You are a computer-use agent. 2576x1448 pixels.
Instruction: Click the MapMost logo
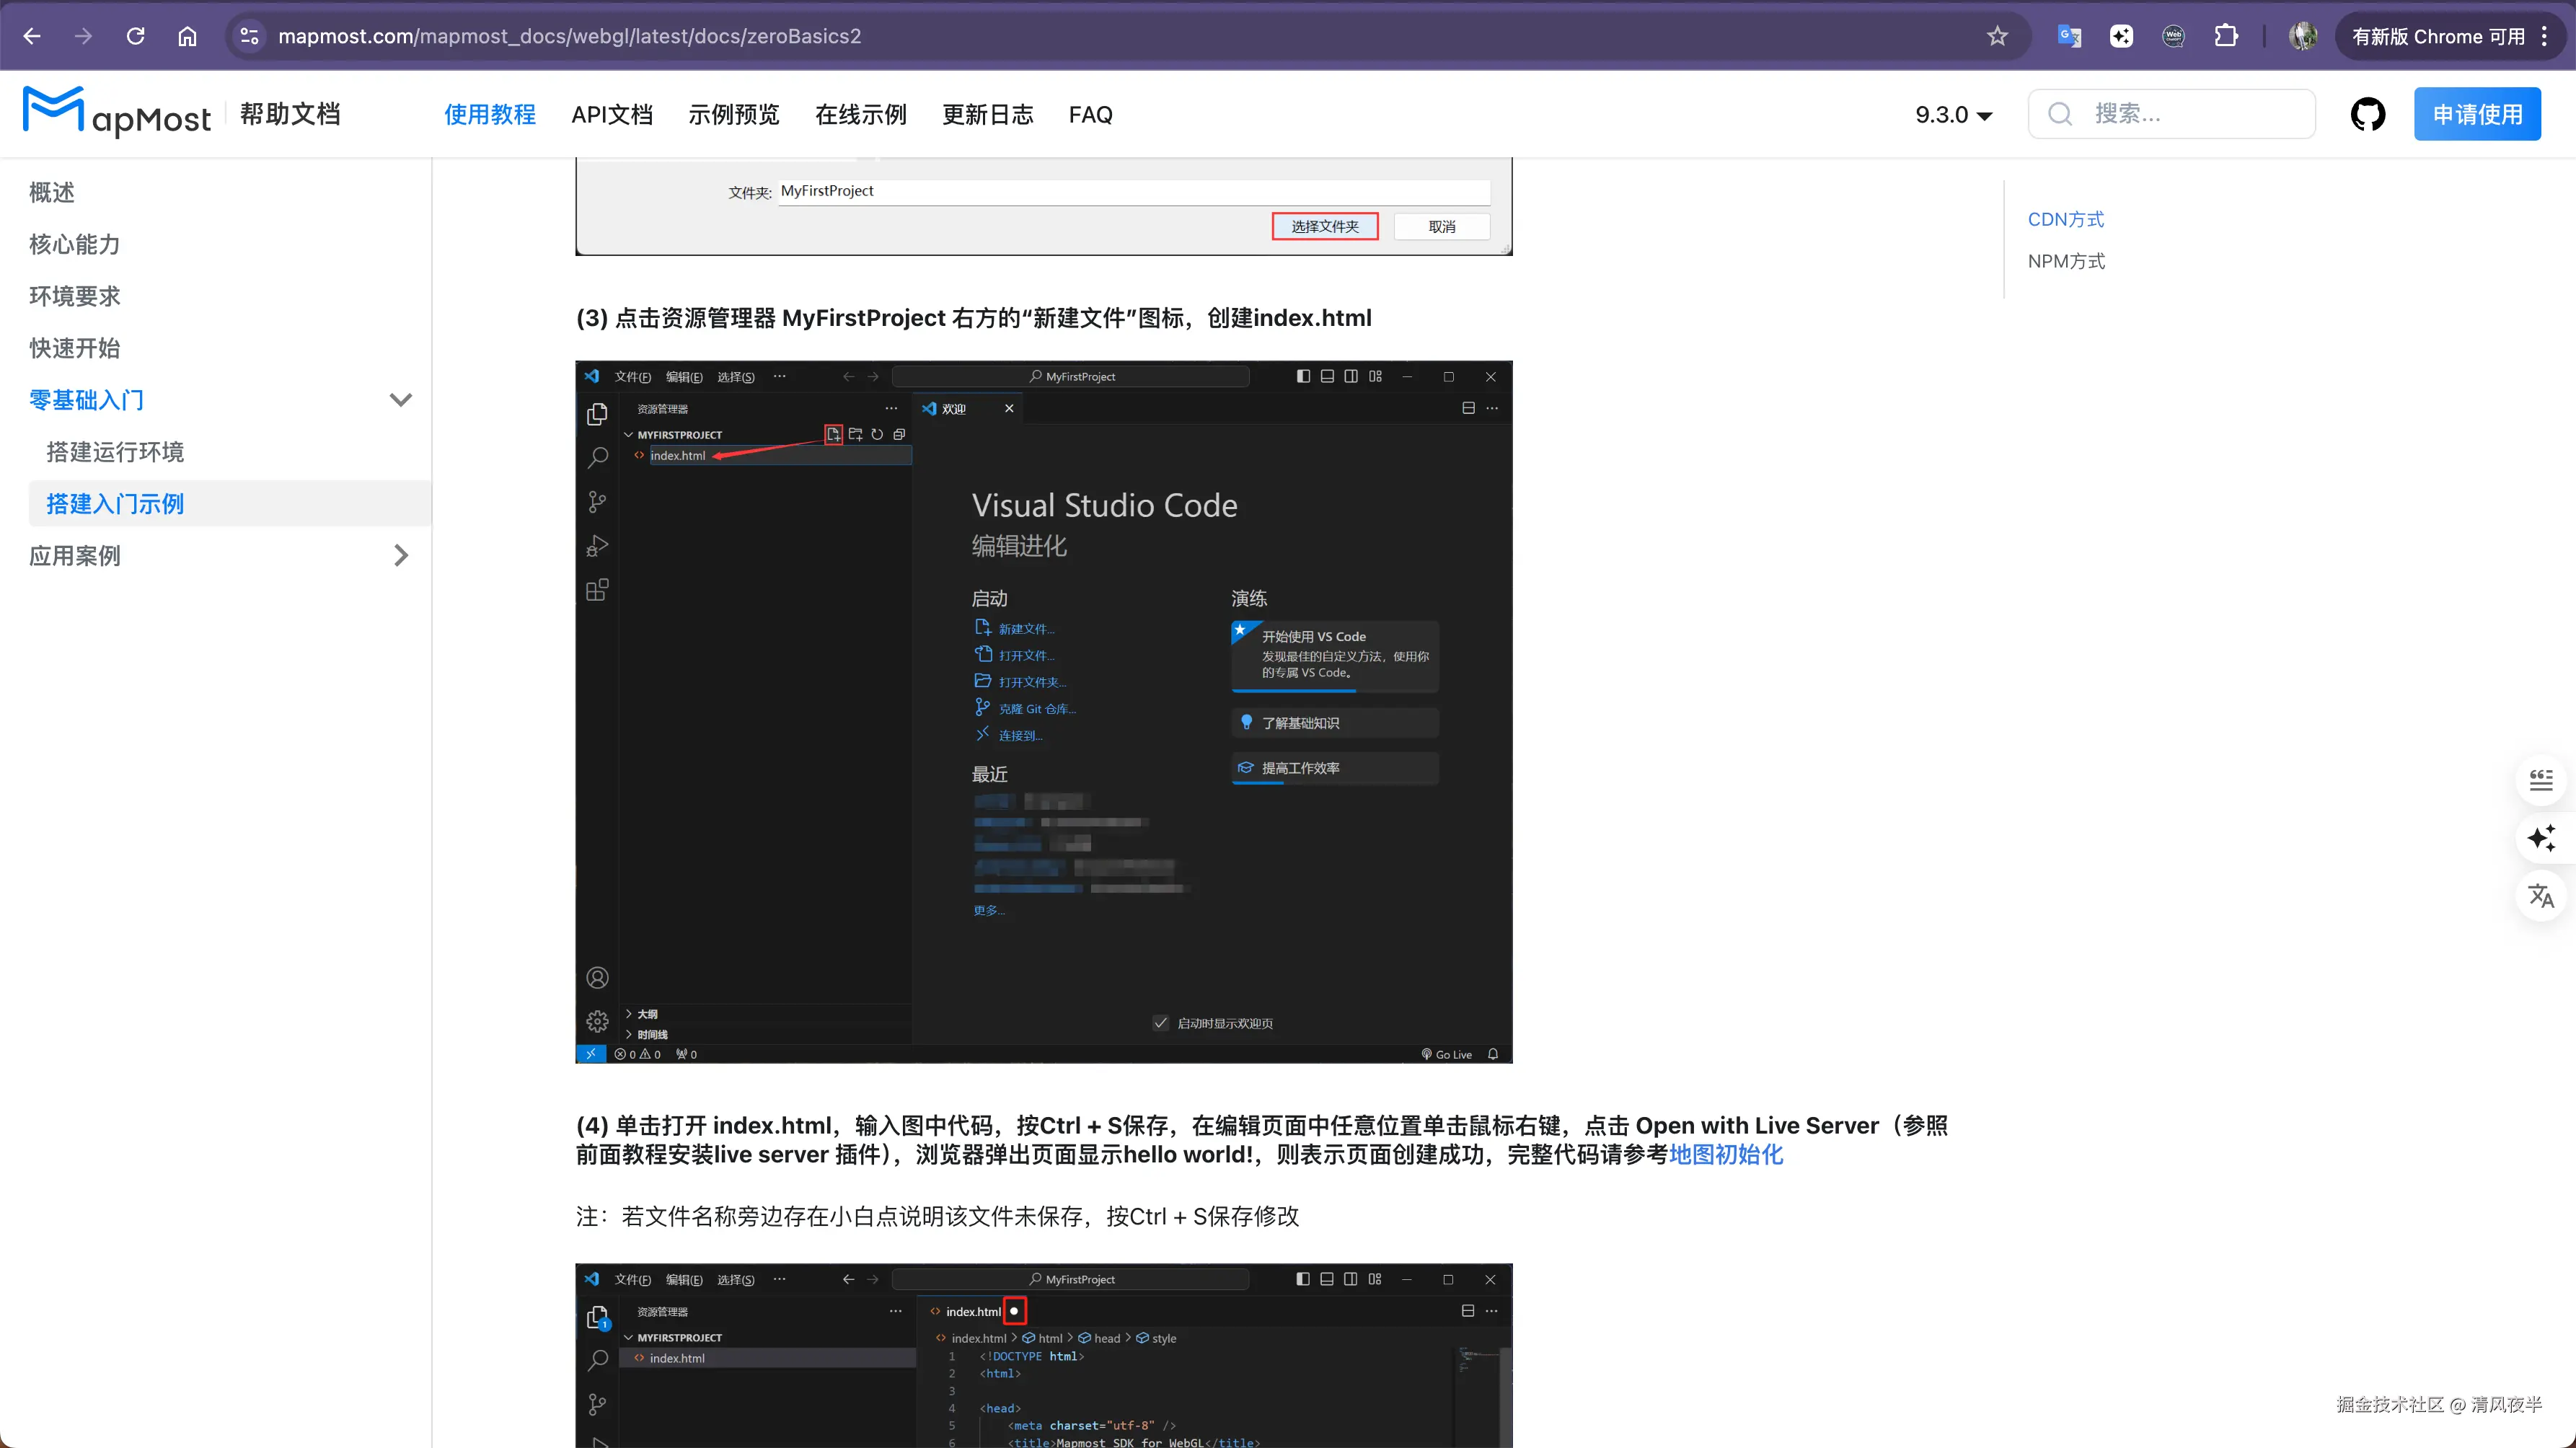[117, 113]
